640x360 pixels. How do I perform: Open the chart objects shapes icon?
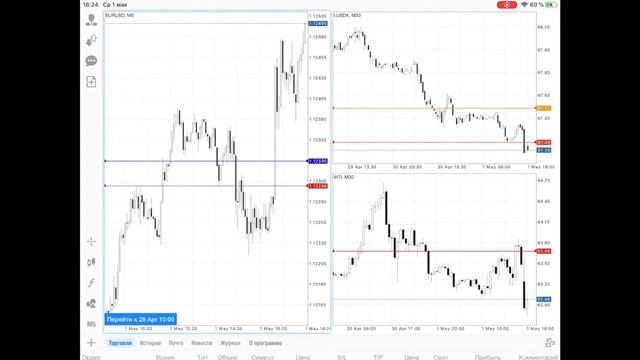(91, 303)
